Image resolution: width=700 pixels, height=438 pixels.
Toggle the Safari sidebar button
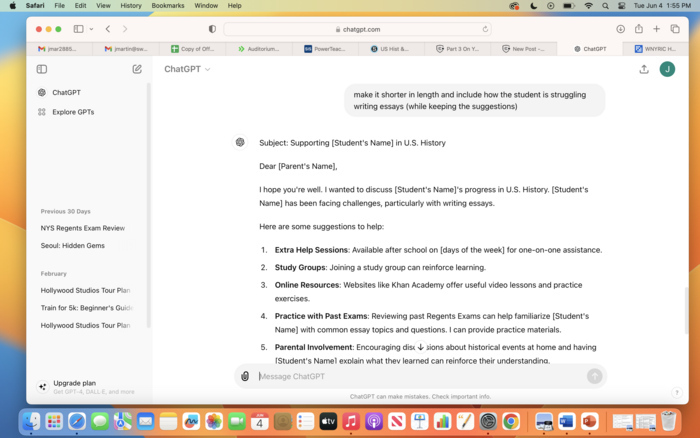[x=78, y=29]
